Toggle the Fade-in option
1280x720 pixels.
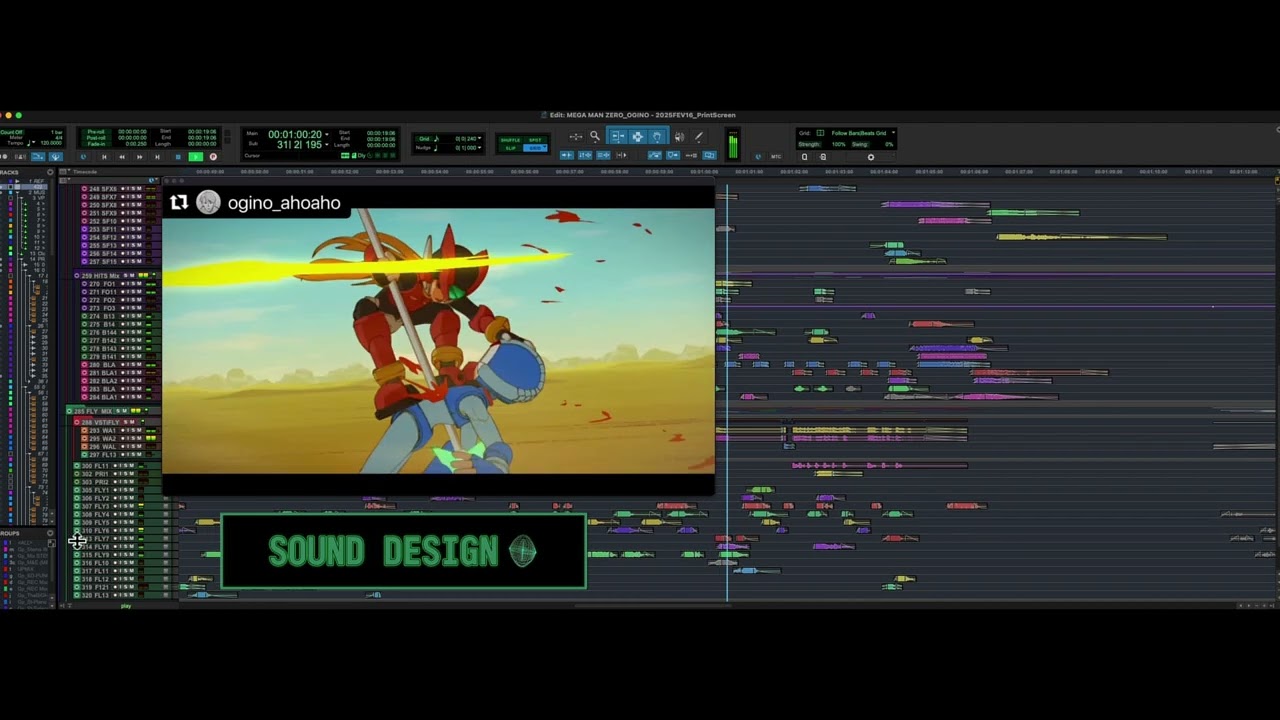click(x=94, y=144)
